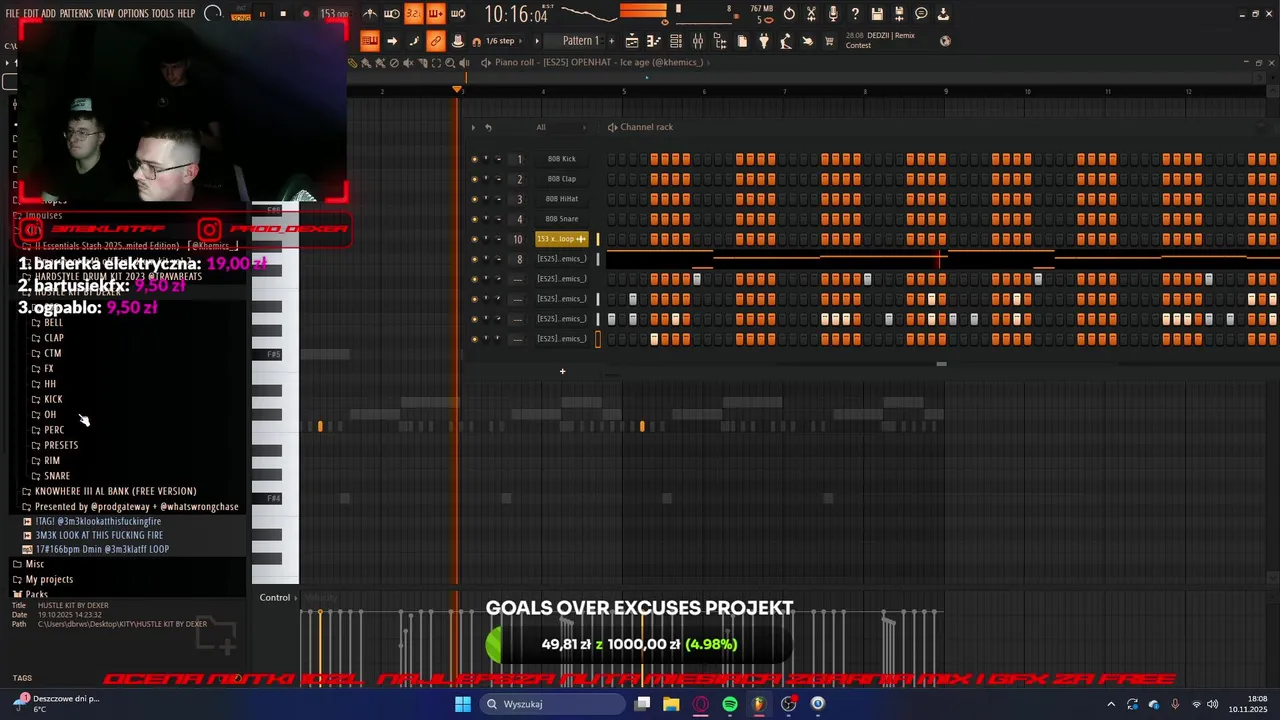The width and height of the screenshot is (1280, 720).
Task: Select the piano roll zoom tool
Action: click(x=450, y=62)
